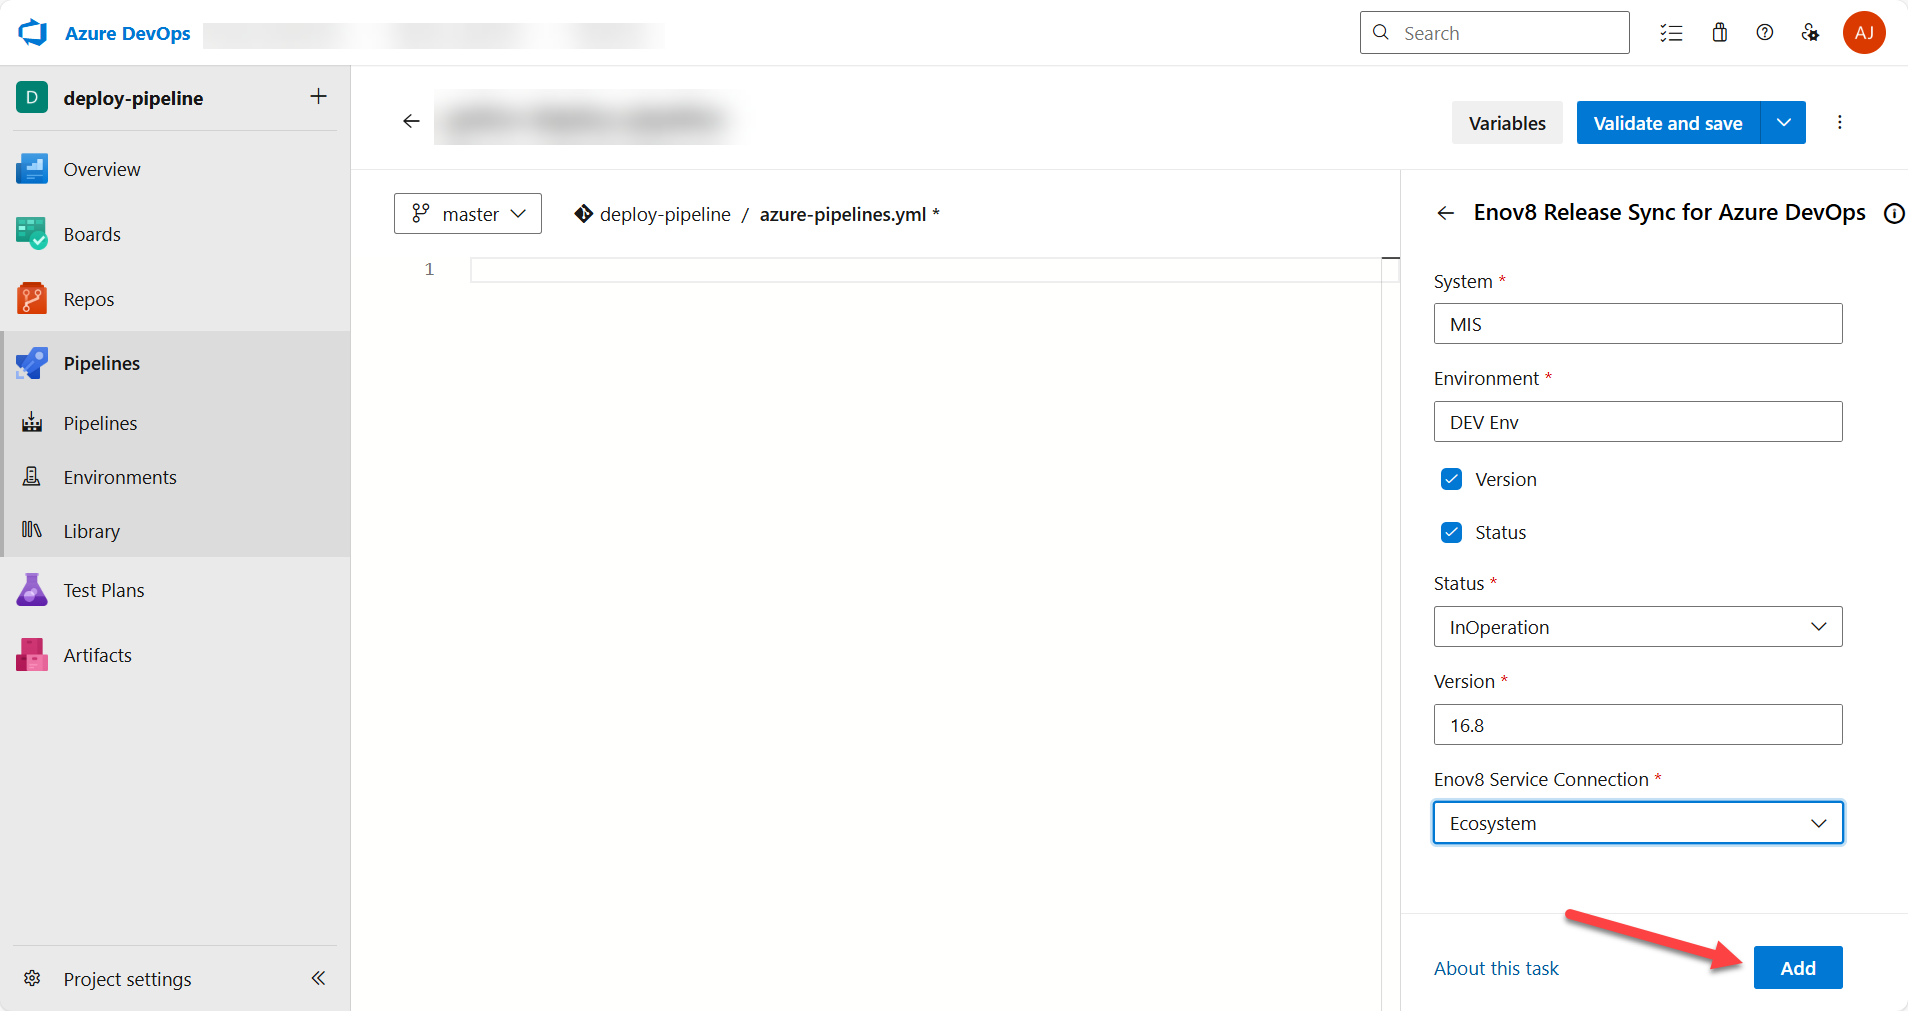The height and width of the screenshot is (1011, 1908).
Task: Open the Marketplace shopping bag icon
Action: click(x=1719, y=33)
